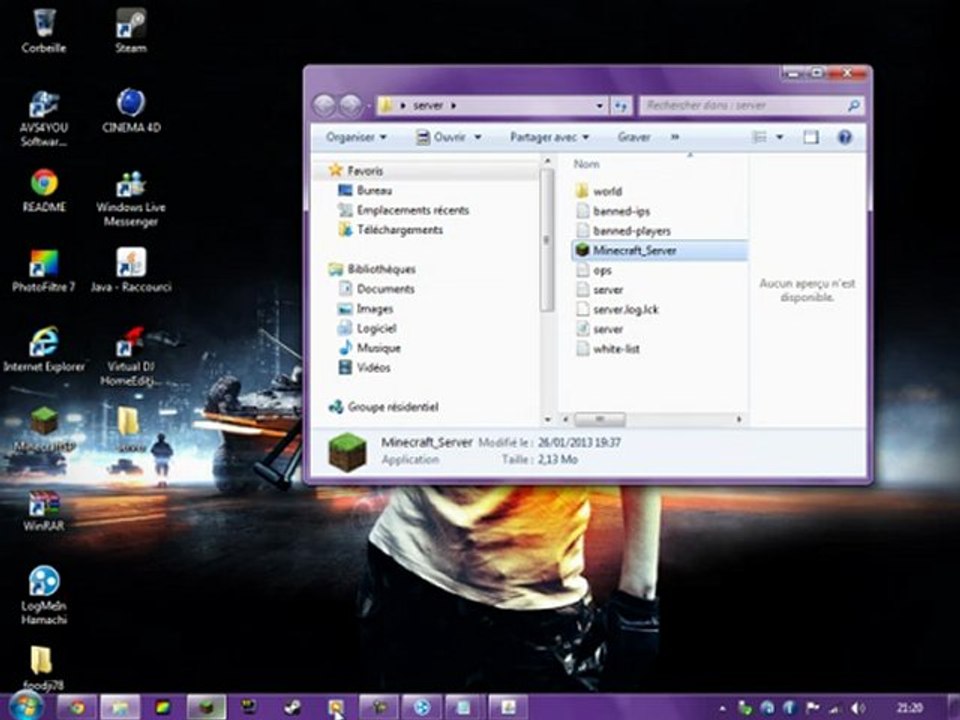Screen dimensions: 960x720
Task: Open the WinRAR desktop shortcut
Action: click(43, 509)
